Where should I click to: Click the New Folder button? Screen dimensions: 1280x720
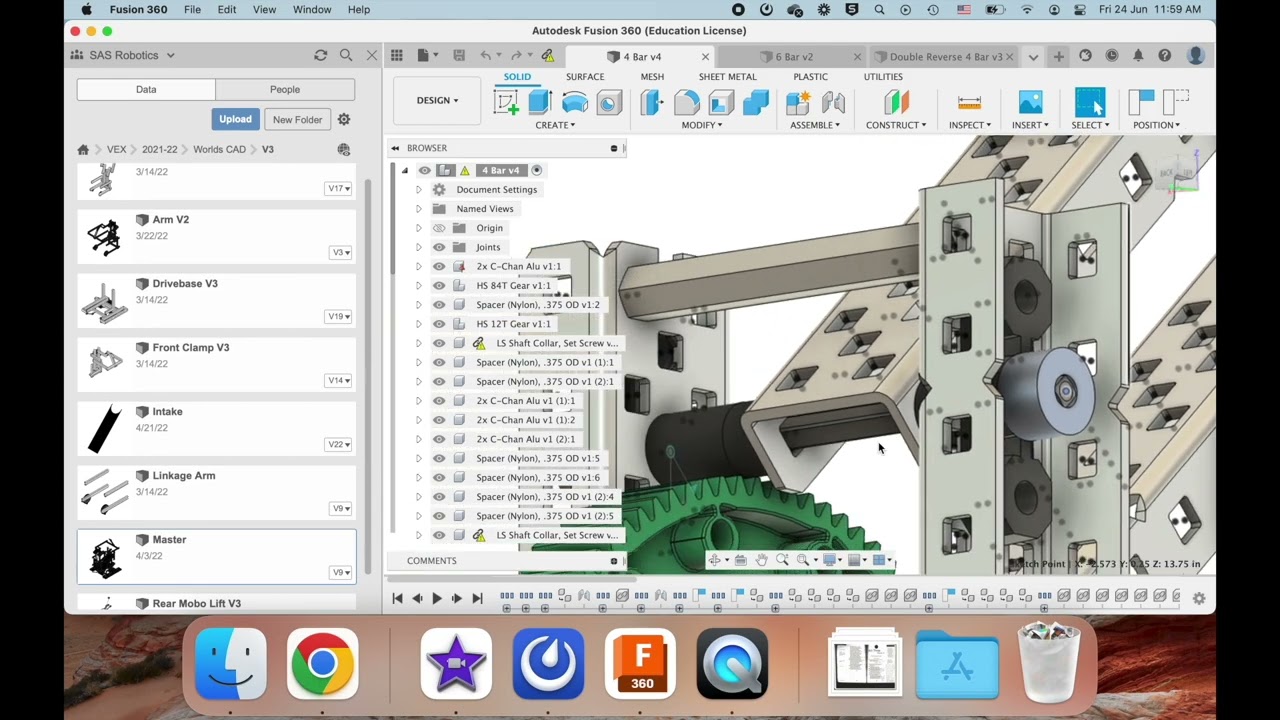[x=297, y=120]
